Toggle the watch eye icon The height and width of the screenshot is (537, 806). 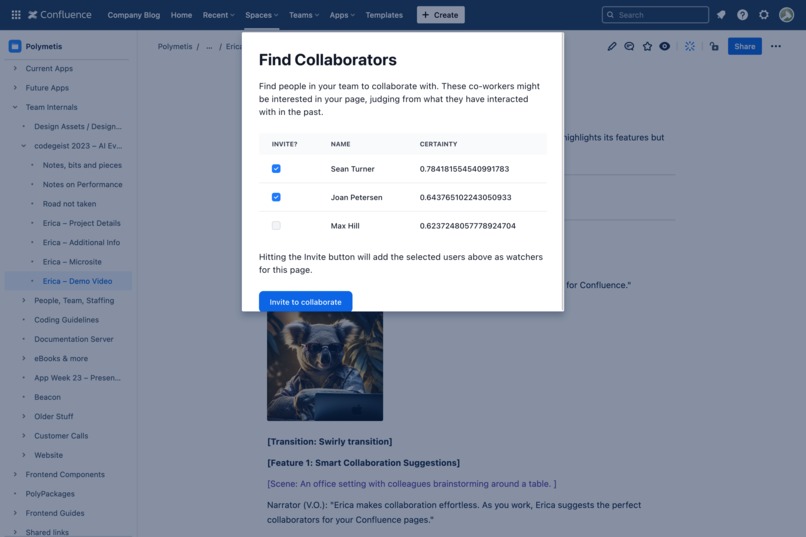pyautogui.click(x=665, y=46)
